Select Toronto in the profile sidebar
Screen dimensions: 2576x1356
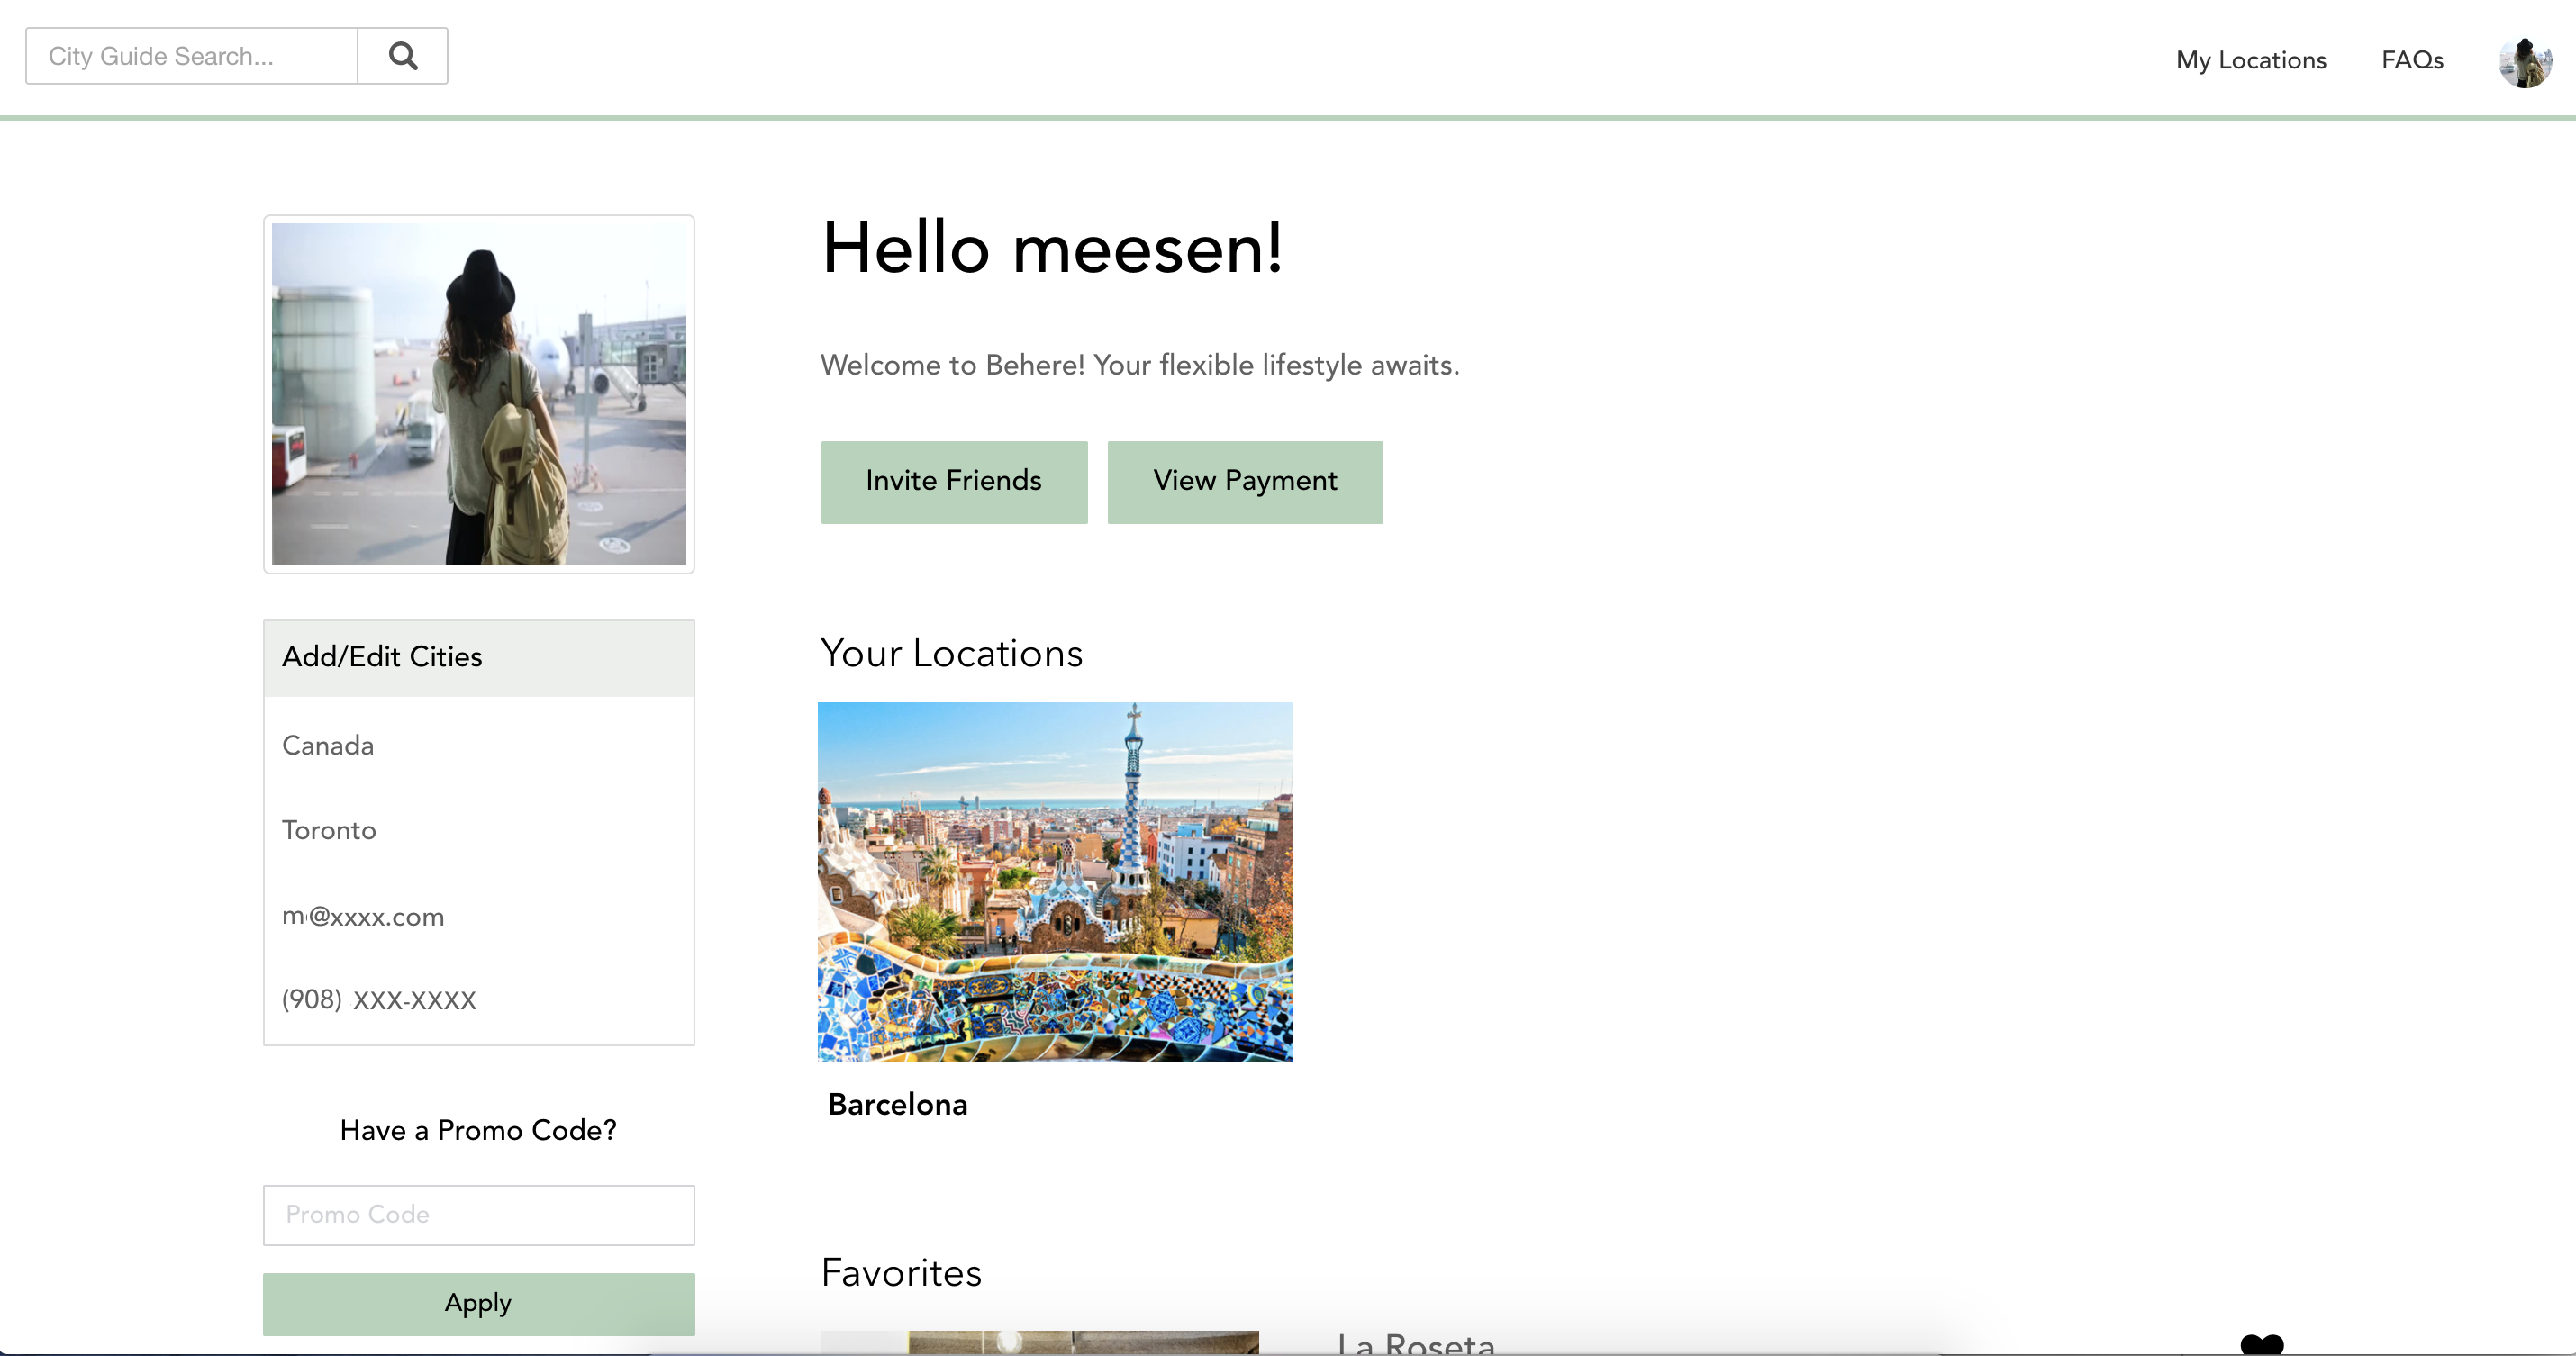click(329, 831)
